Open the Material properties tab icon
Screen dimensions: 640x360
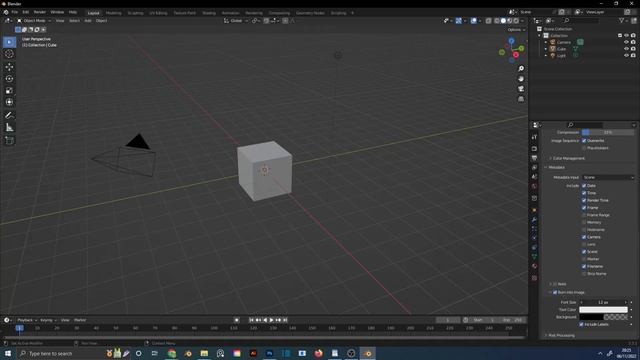(x=534, y=266)
